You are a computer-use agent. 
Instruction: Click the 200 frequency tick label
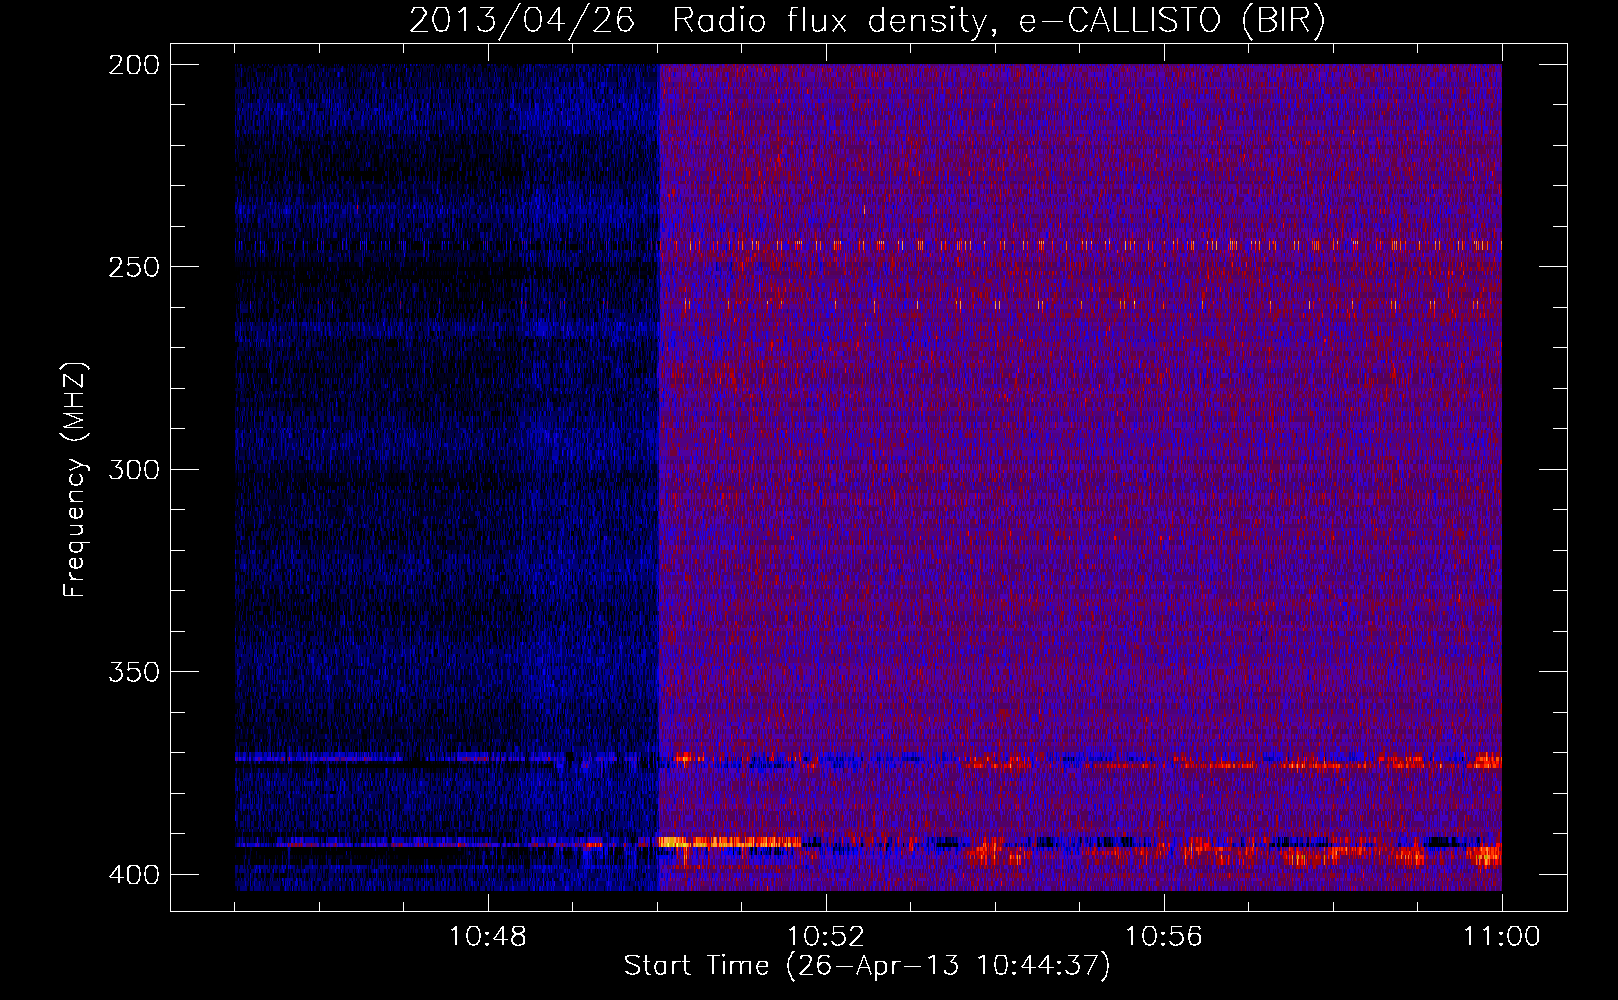pyautogui.click(x=133, y=64)
